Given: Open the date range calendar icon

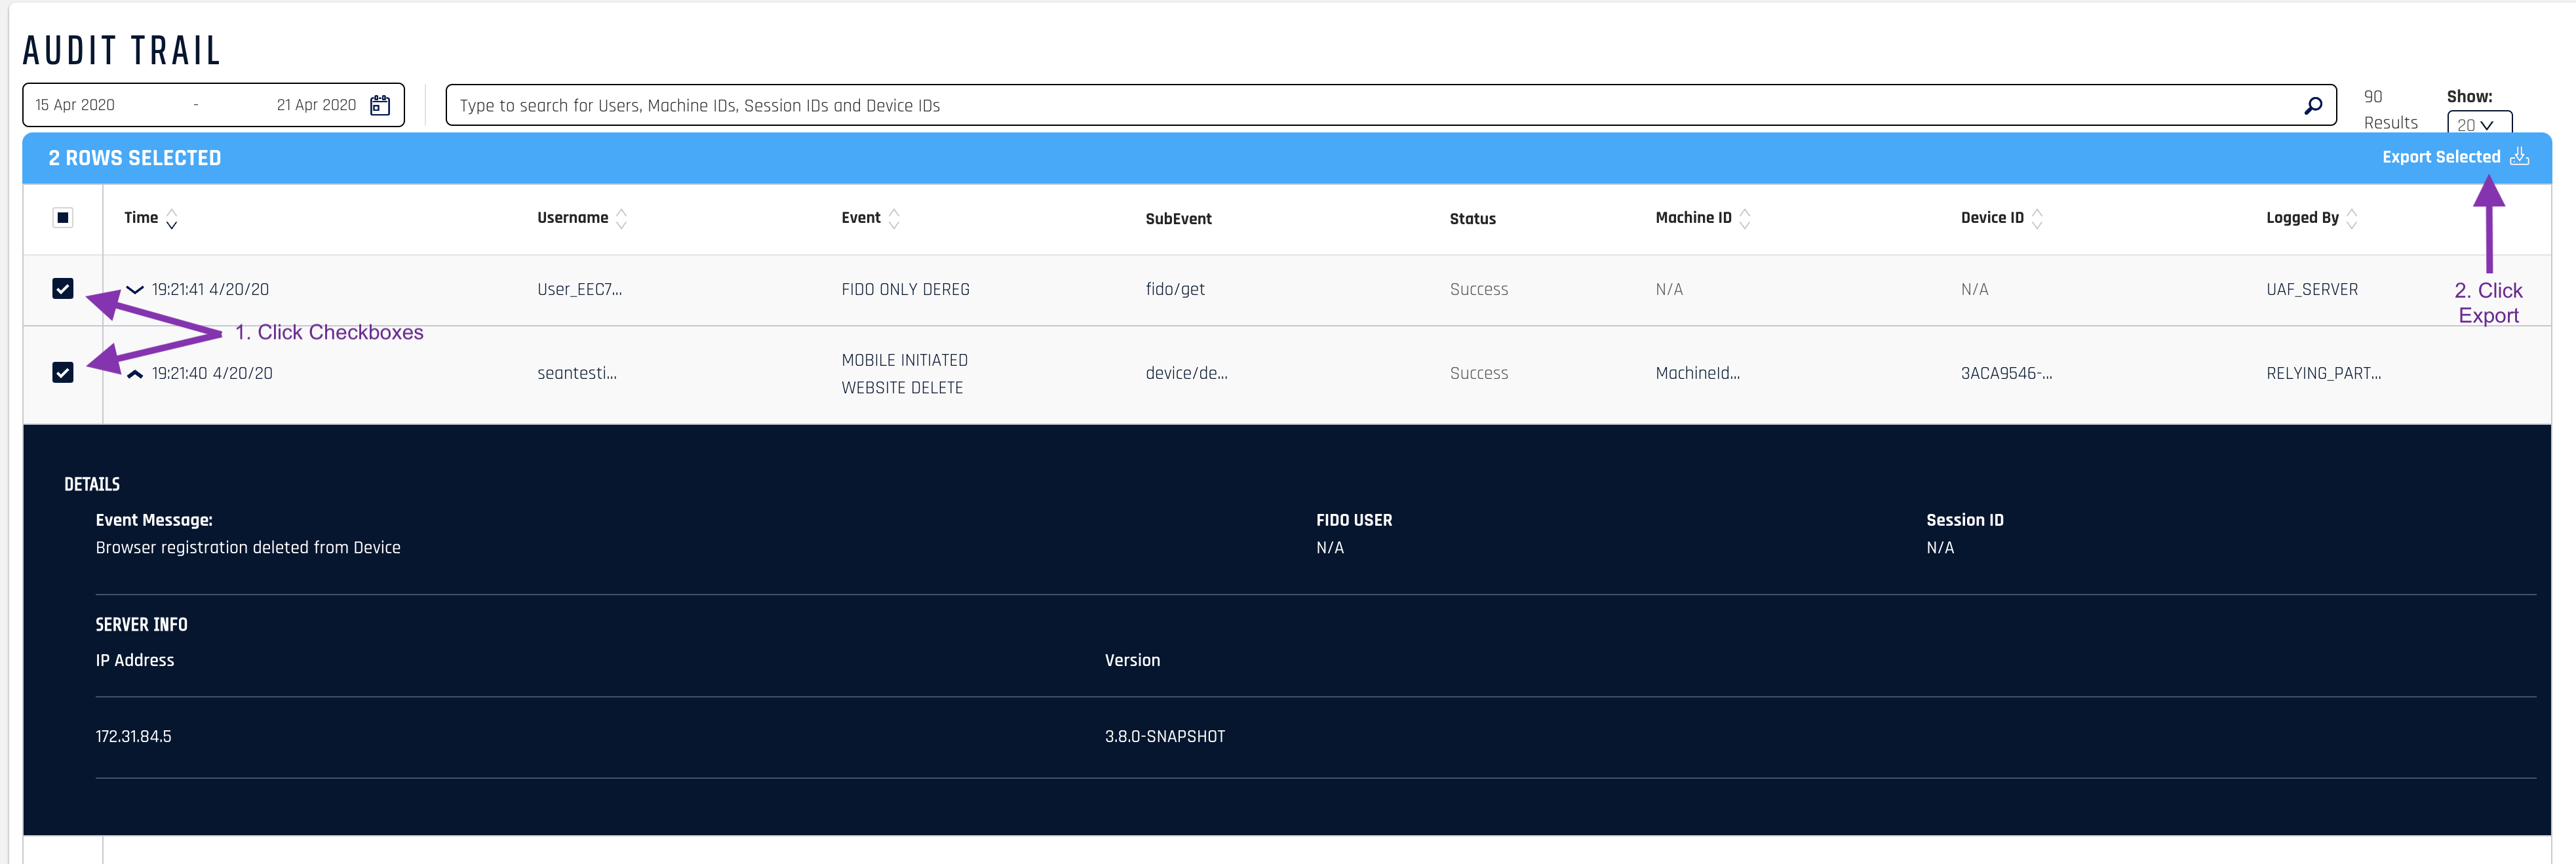Looking at the screenshot, I should point(380,105).
